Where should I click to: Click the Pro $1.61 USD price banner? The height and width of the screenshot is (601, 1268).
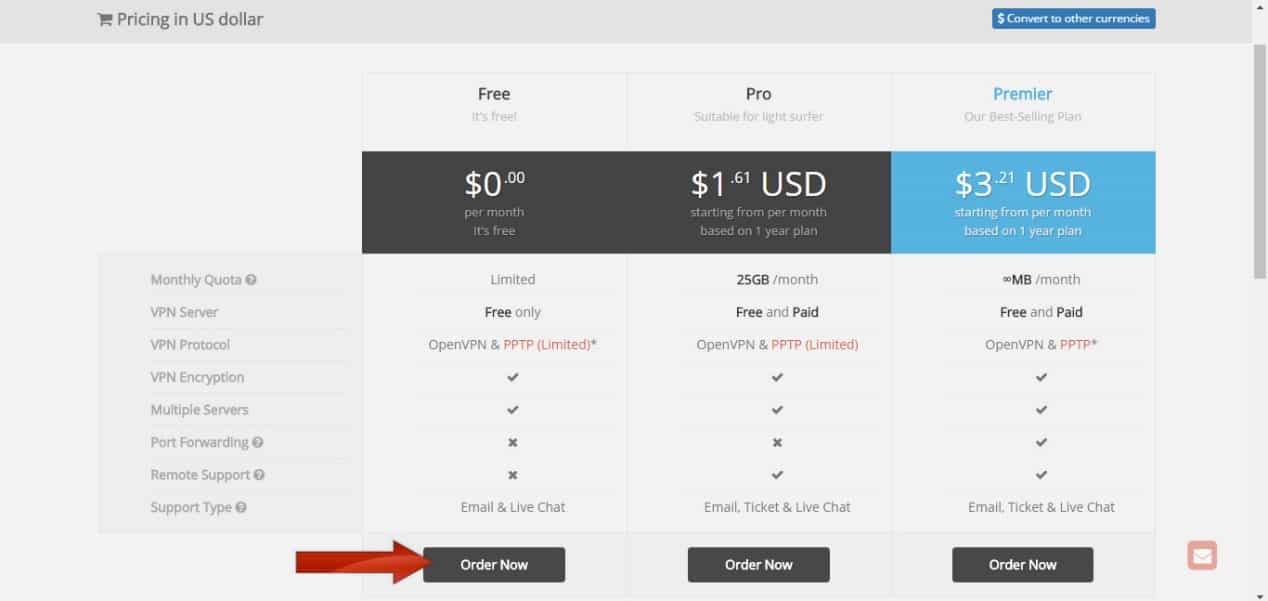pyautogui.click(x=758, y=201)
